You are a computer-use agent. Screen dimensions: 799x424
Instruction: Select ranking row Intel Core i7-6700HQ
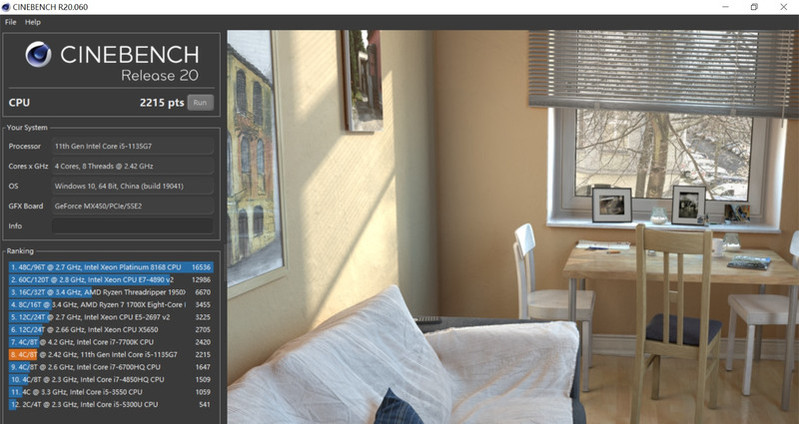(x=111, y=367)
